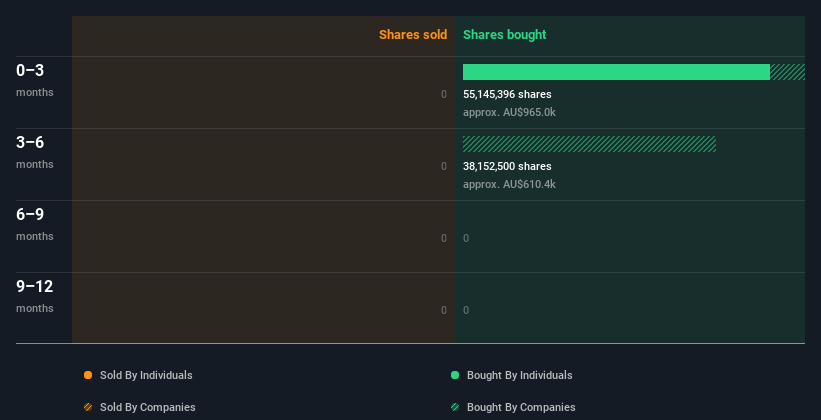Click the 6–9 months row label
821x420 pixels.
35,224
